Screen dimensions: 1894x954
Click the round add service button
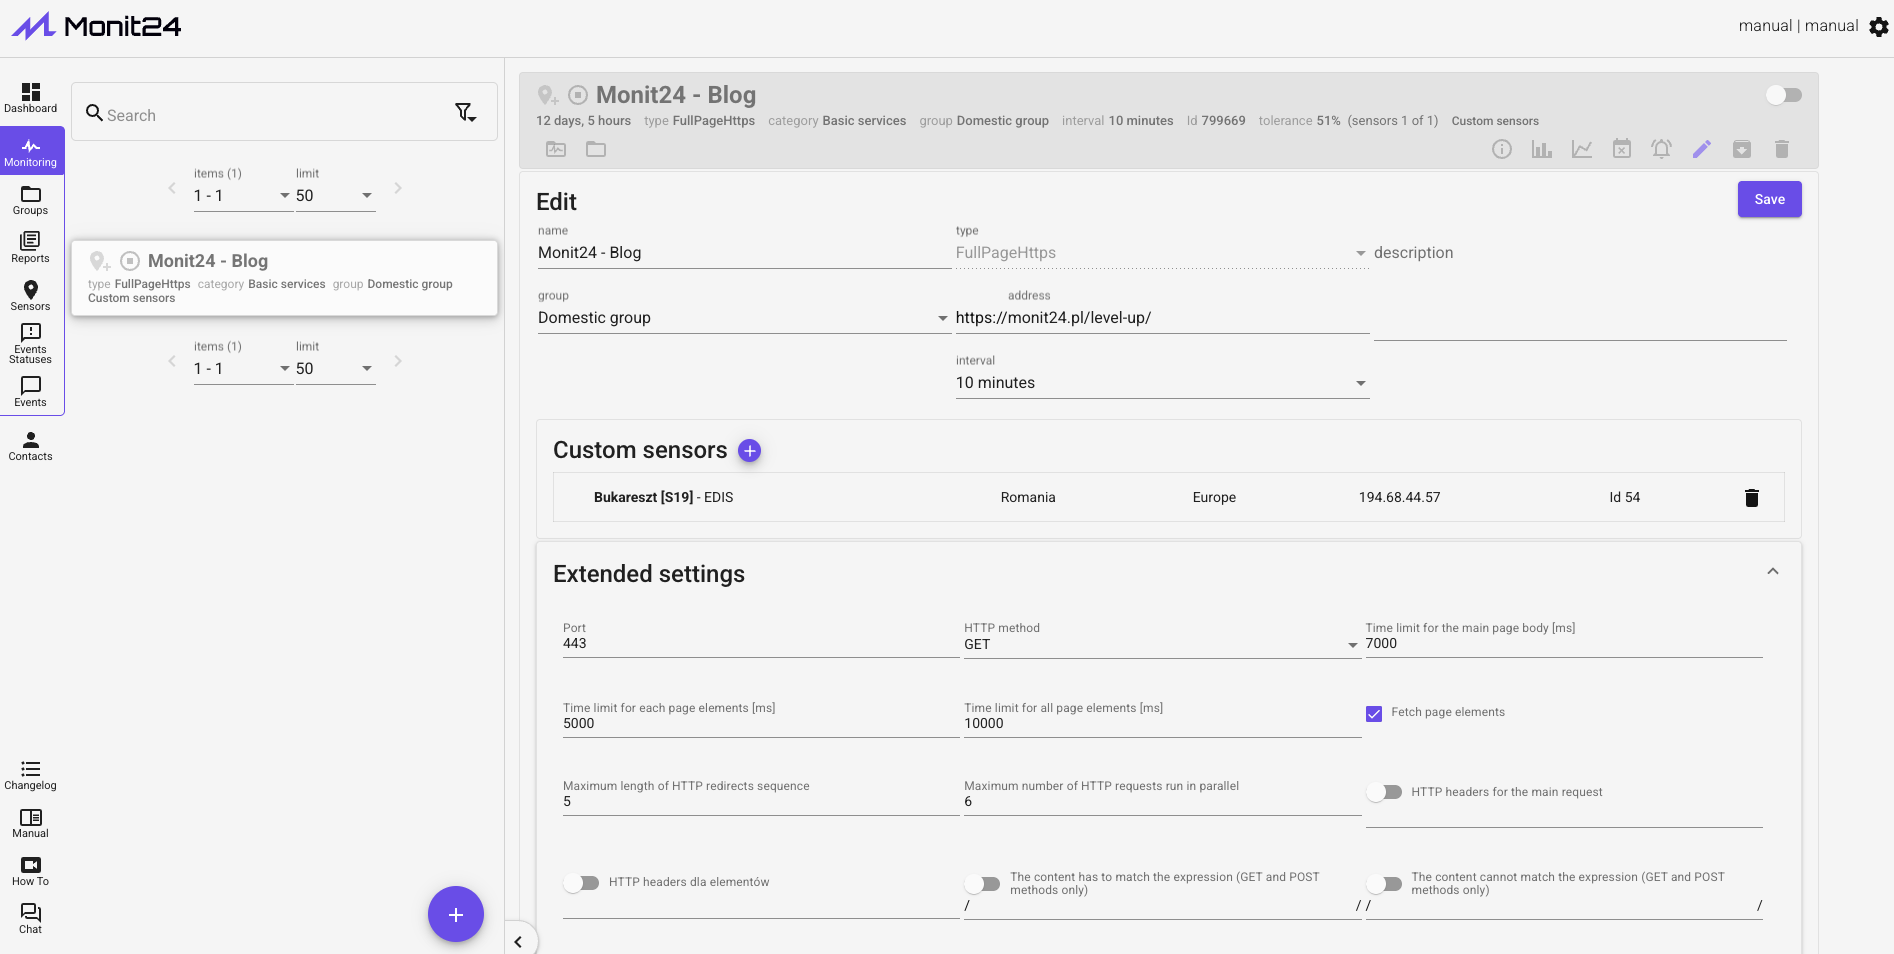click(455, 914)
